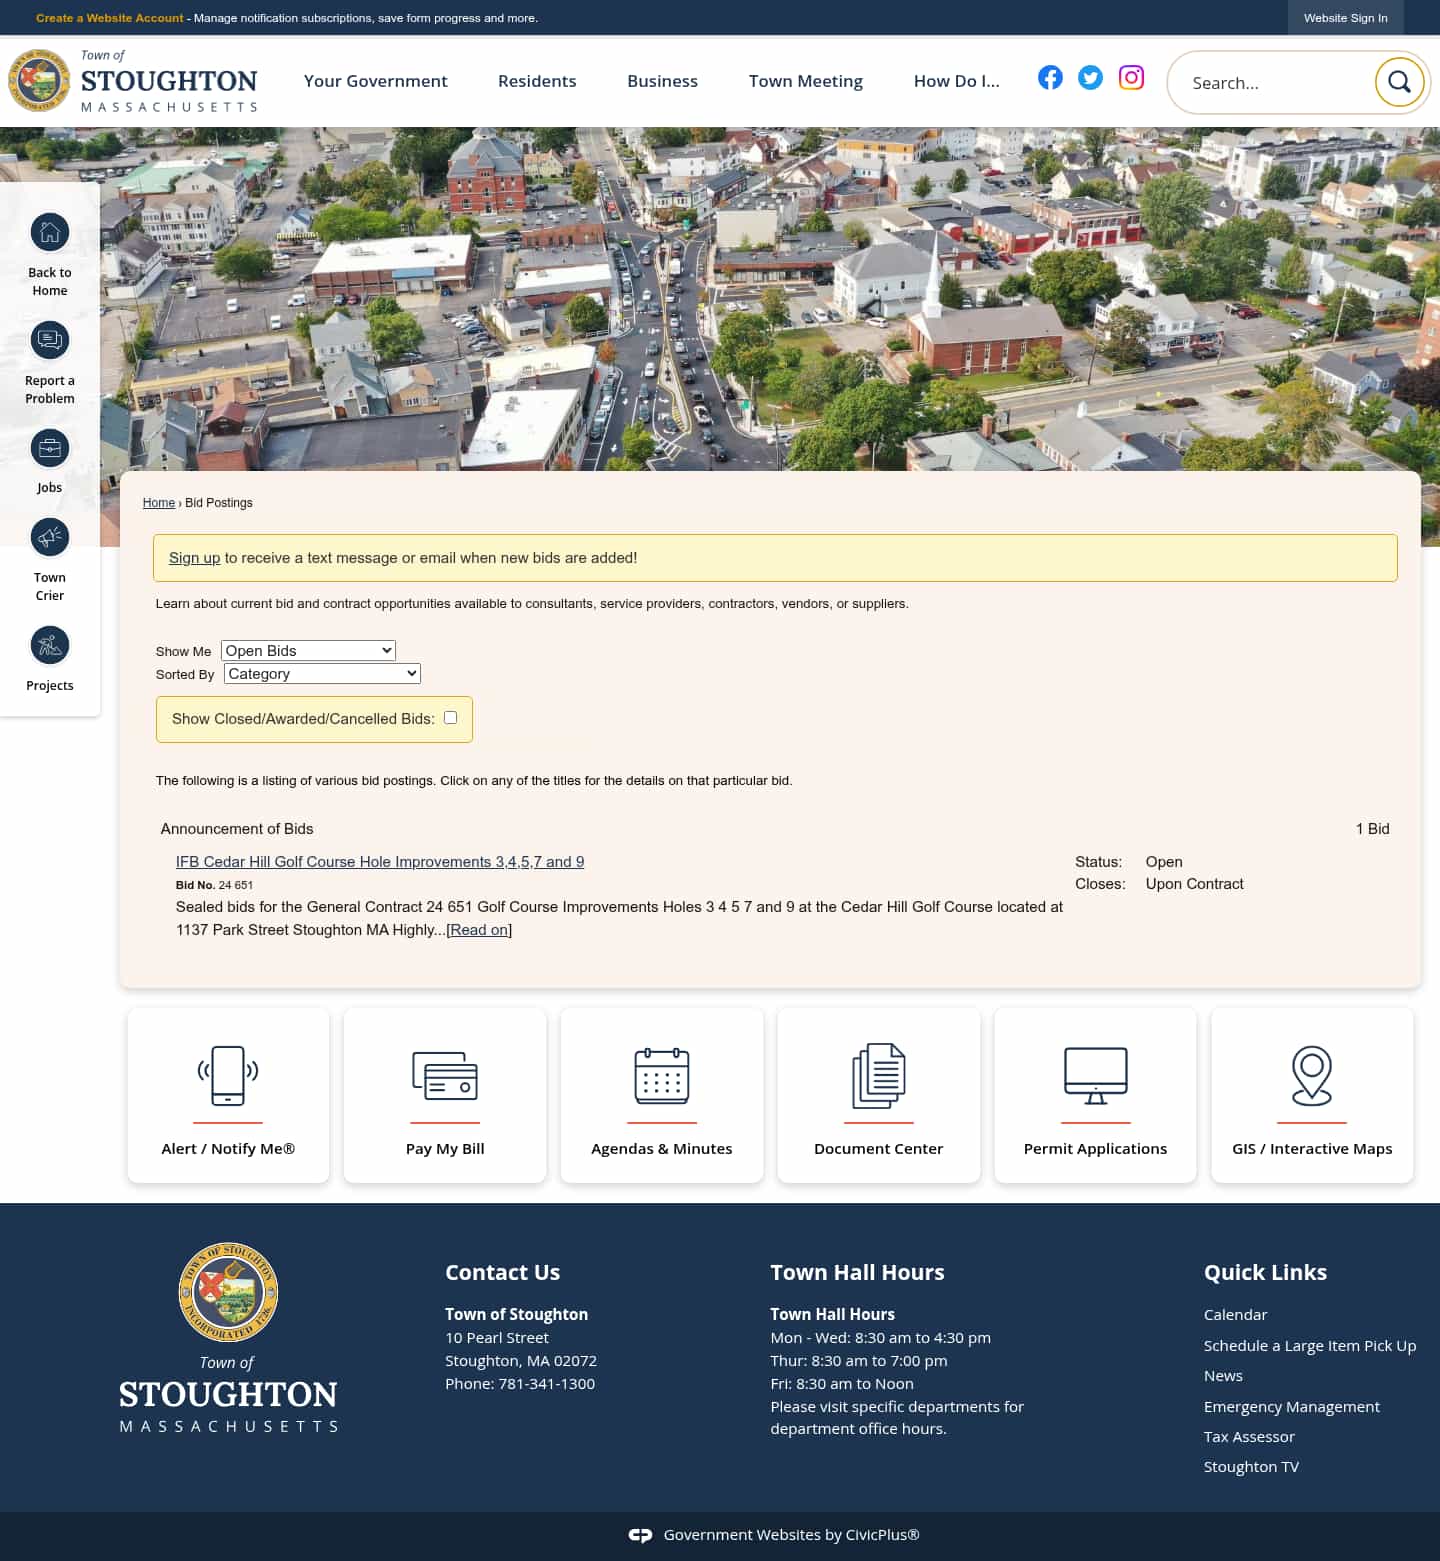Open the Instagram icon
1440x1561 pixels.
click(1131, 77)
